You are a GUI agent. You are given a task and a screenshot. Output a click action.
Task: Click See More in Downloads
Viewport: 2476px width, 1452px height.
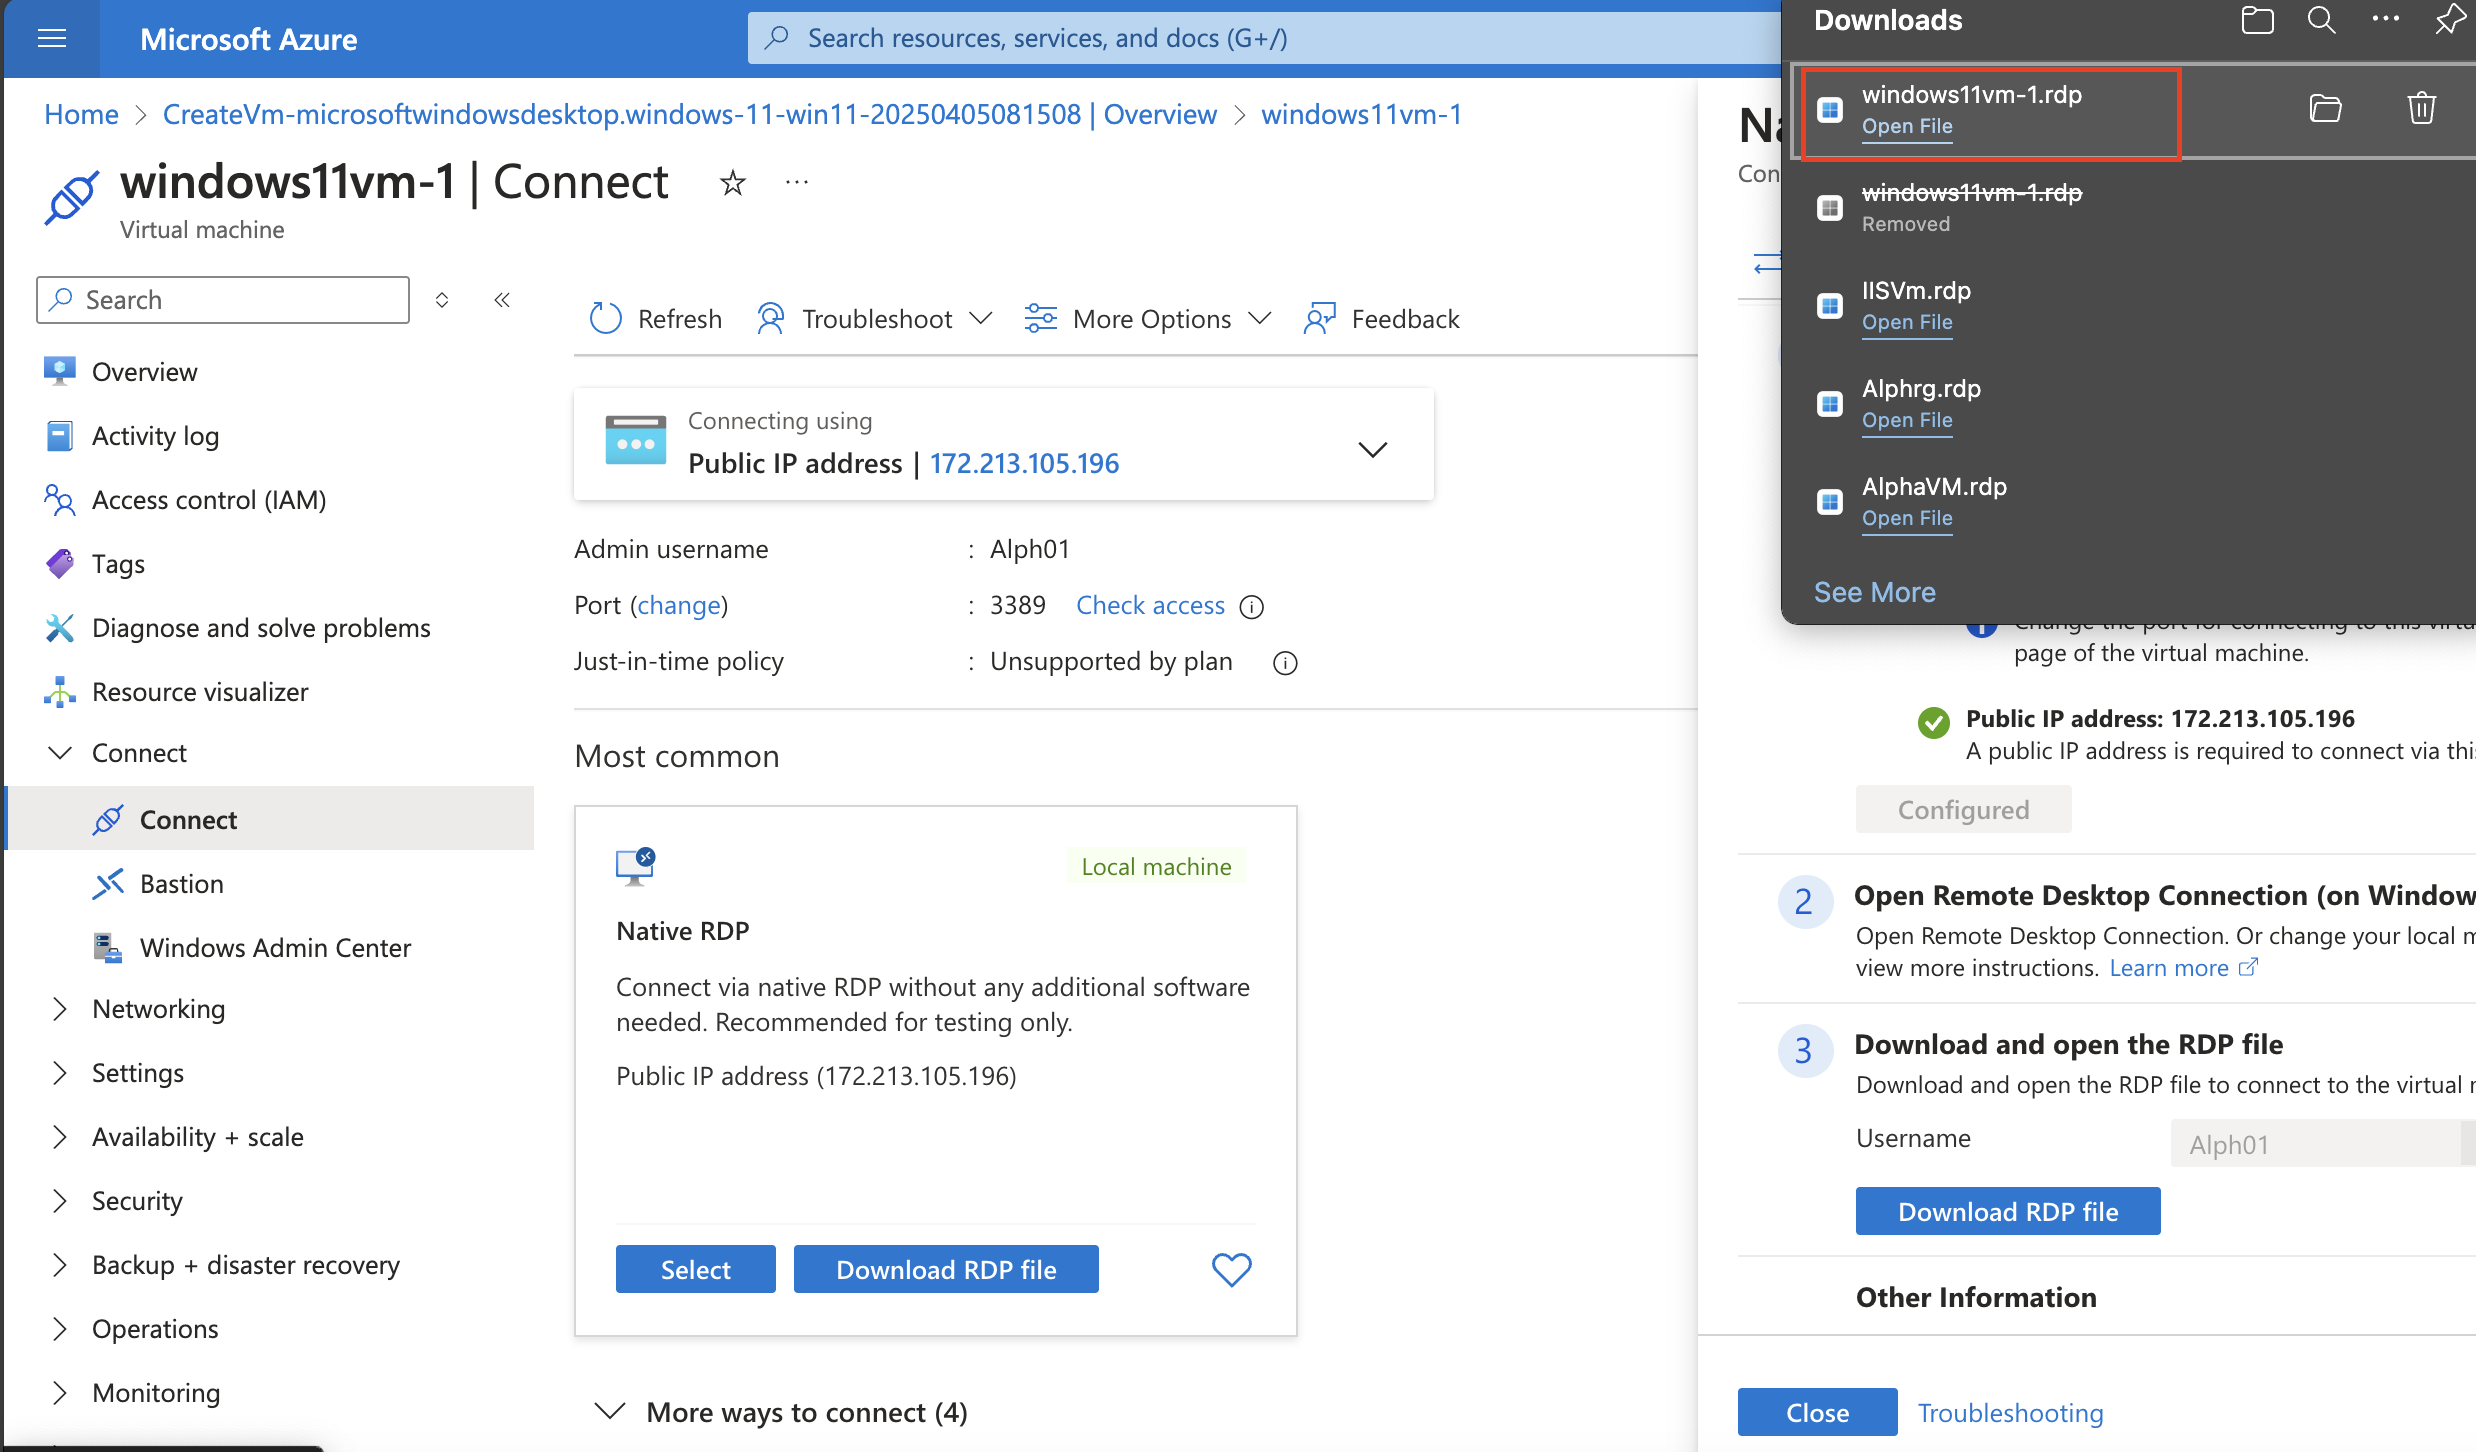pos(1874,592)
